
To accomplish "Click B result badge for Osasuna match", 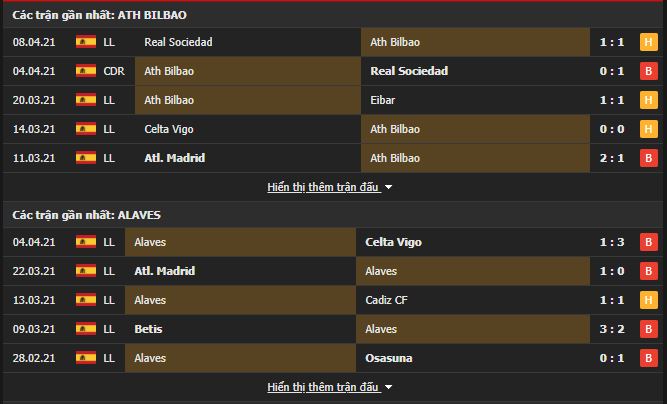I will pos(648,358).
